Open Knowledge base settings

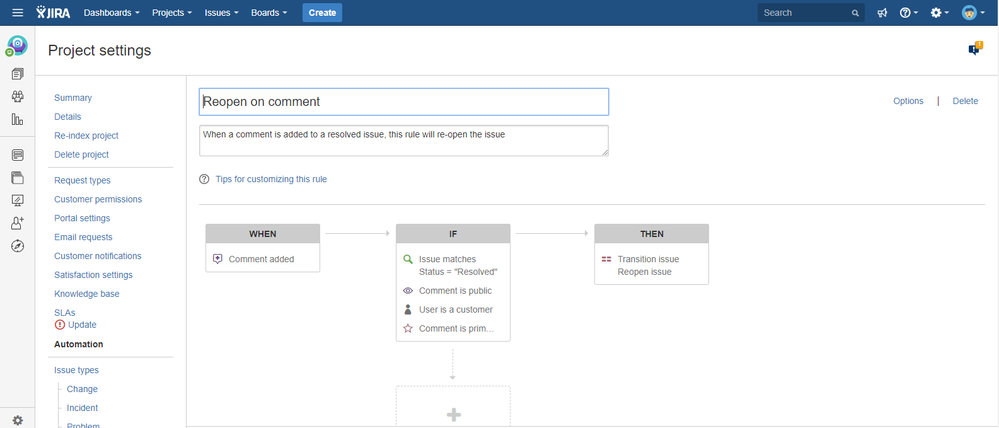pos(87,294)
